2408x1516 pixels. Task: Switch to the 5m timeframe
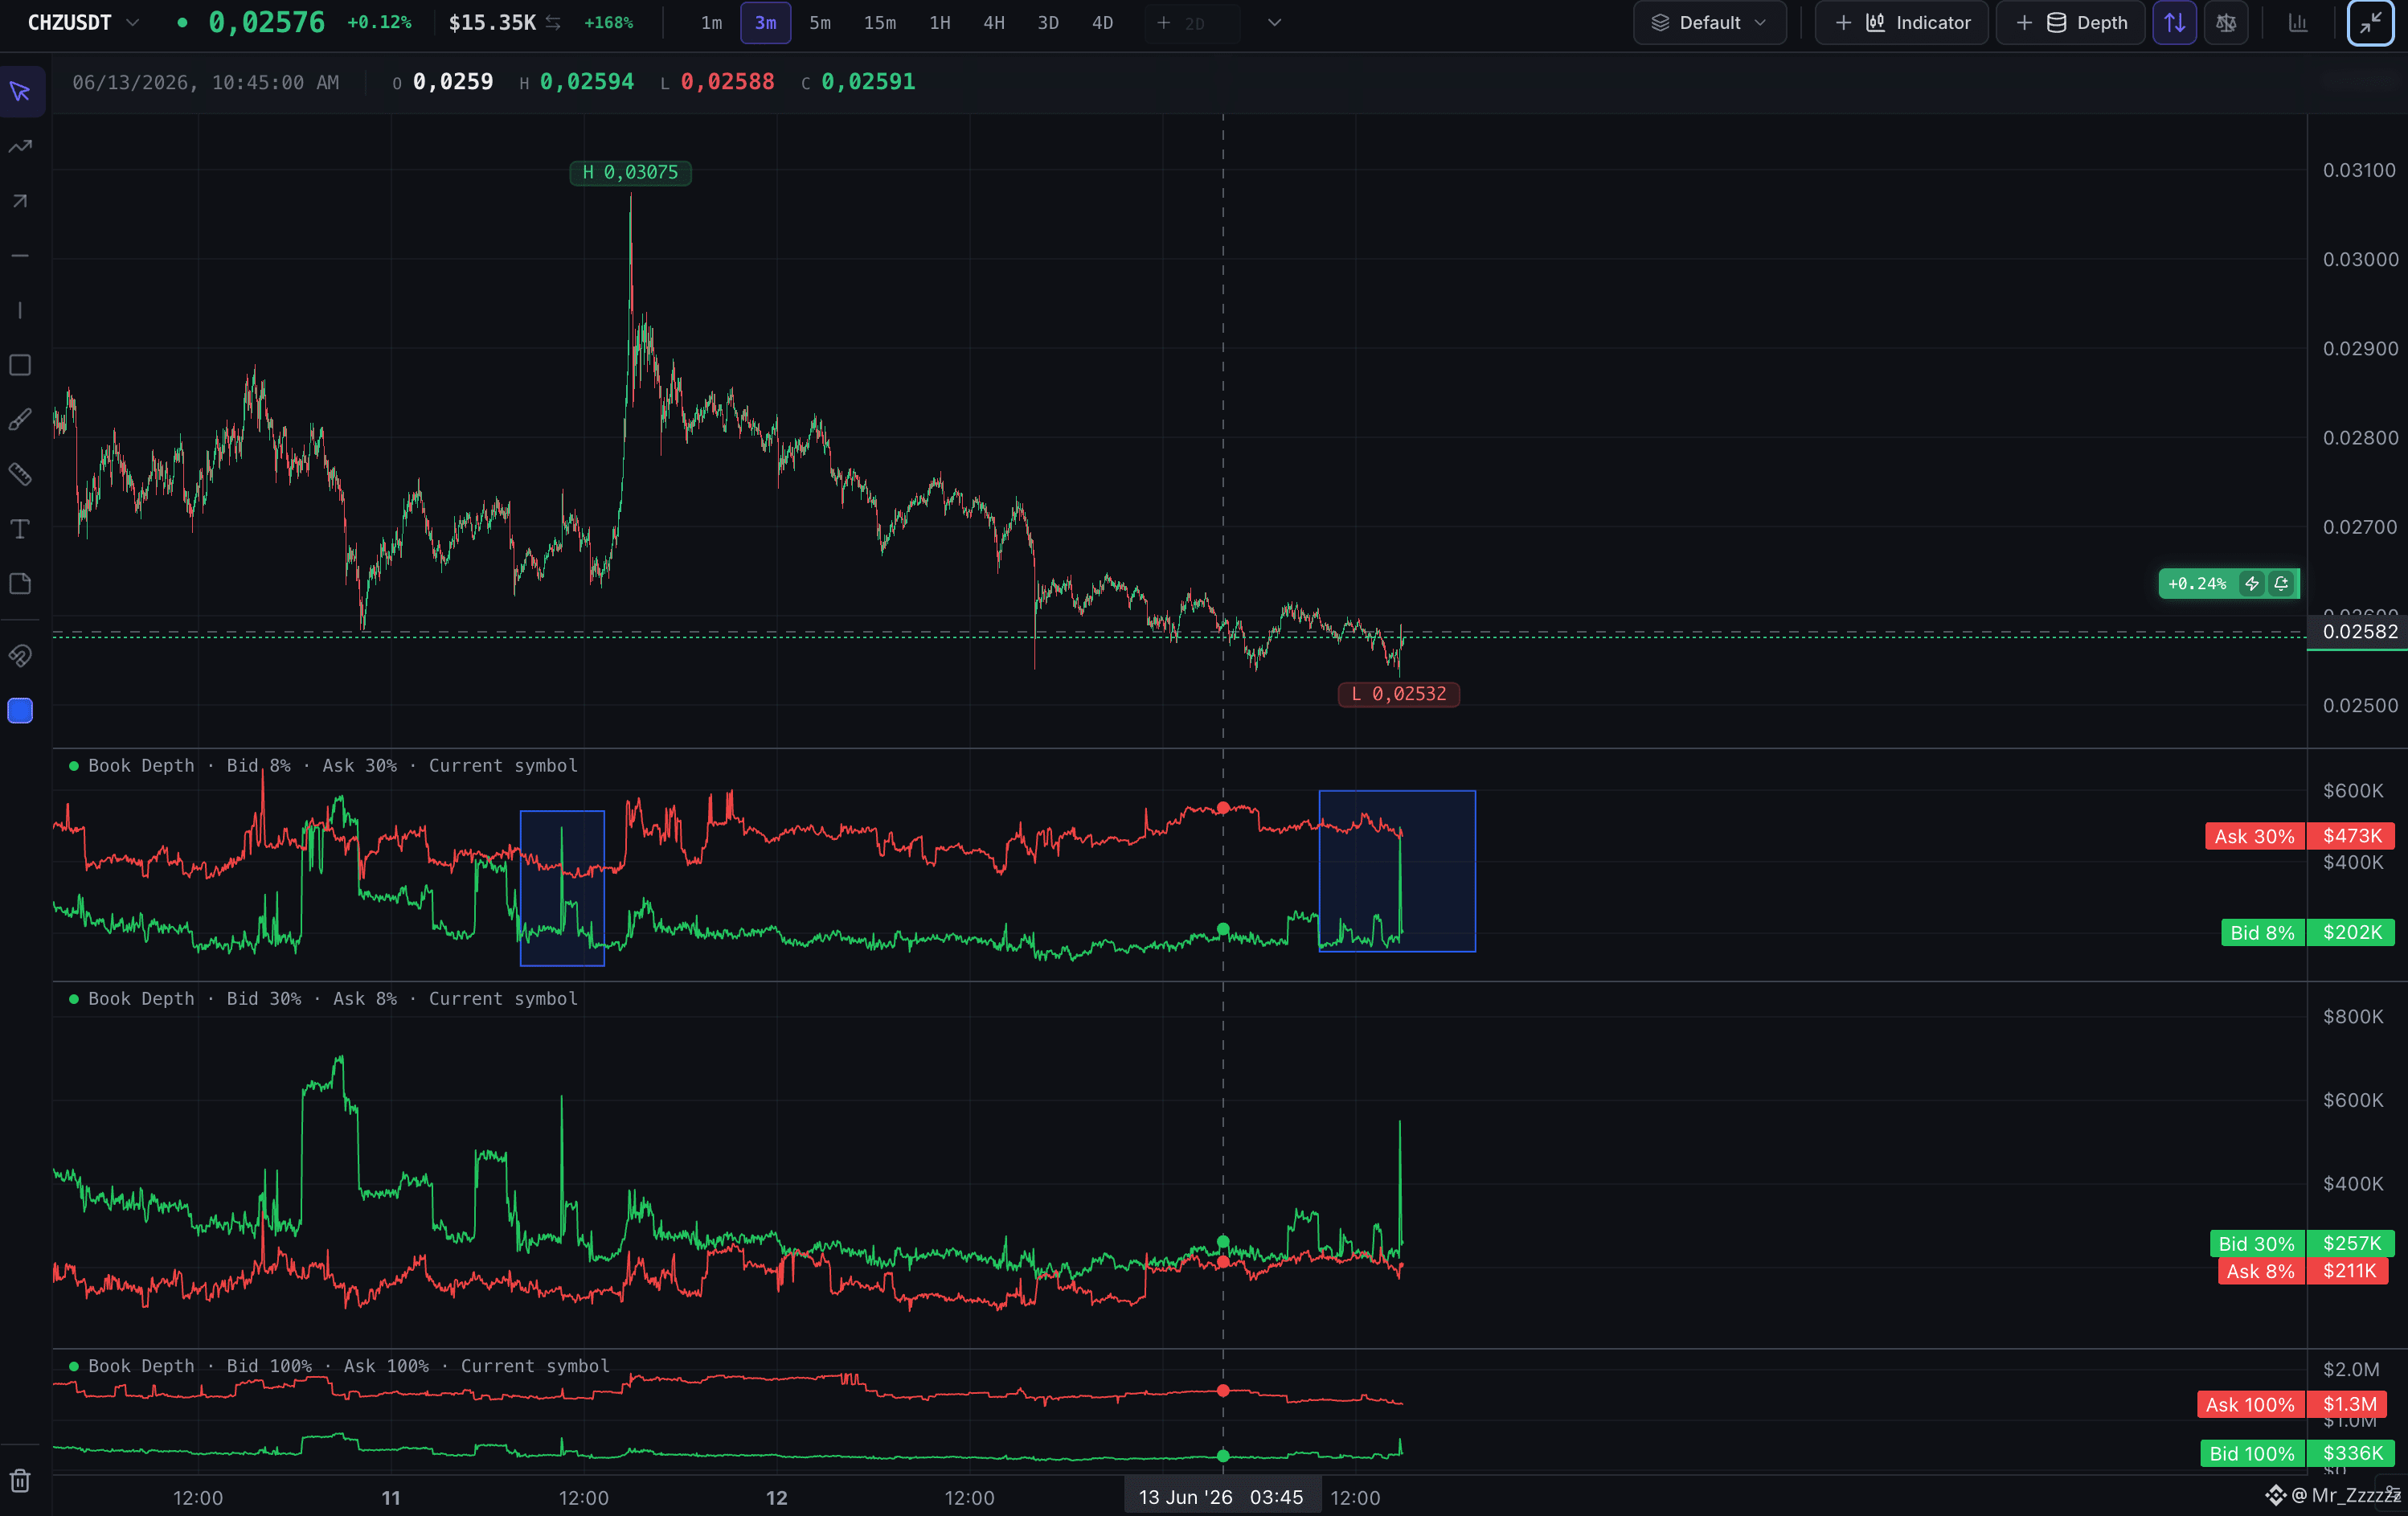coord(820,22)
